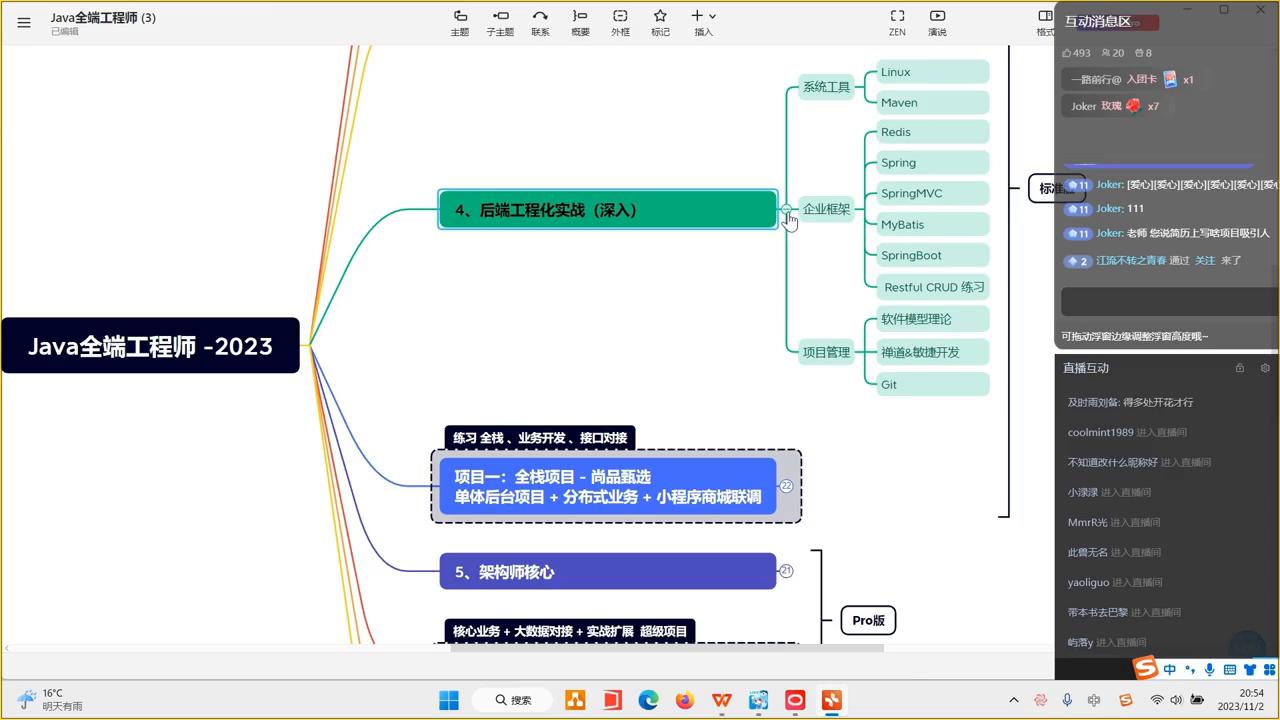The height and width of the screenshot is (720, 1280).
Task: Open the 标记 marker star icon
Action: [x=660, y=21]
